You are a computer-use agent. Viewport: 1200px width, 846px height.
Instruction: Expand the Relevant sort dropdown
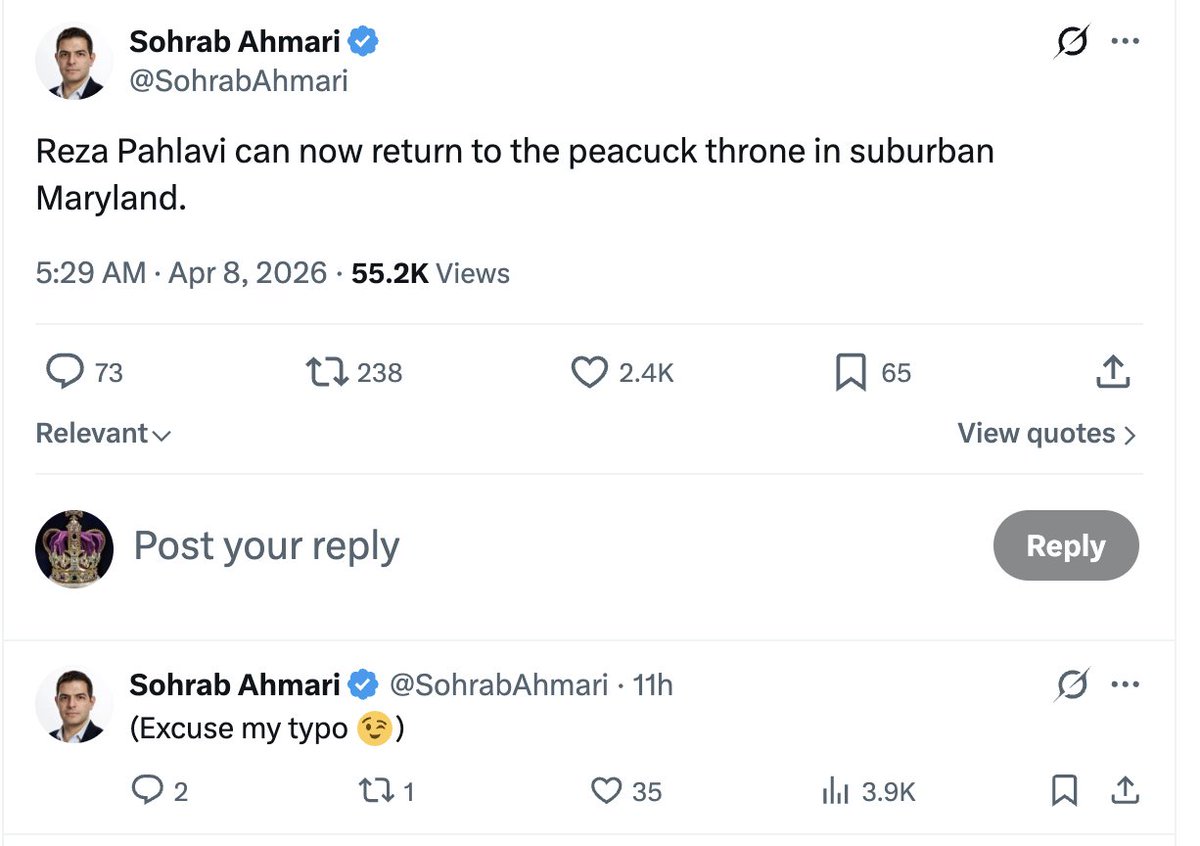103,434
